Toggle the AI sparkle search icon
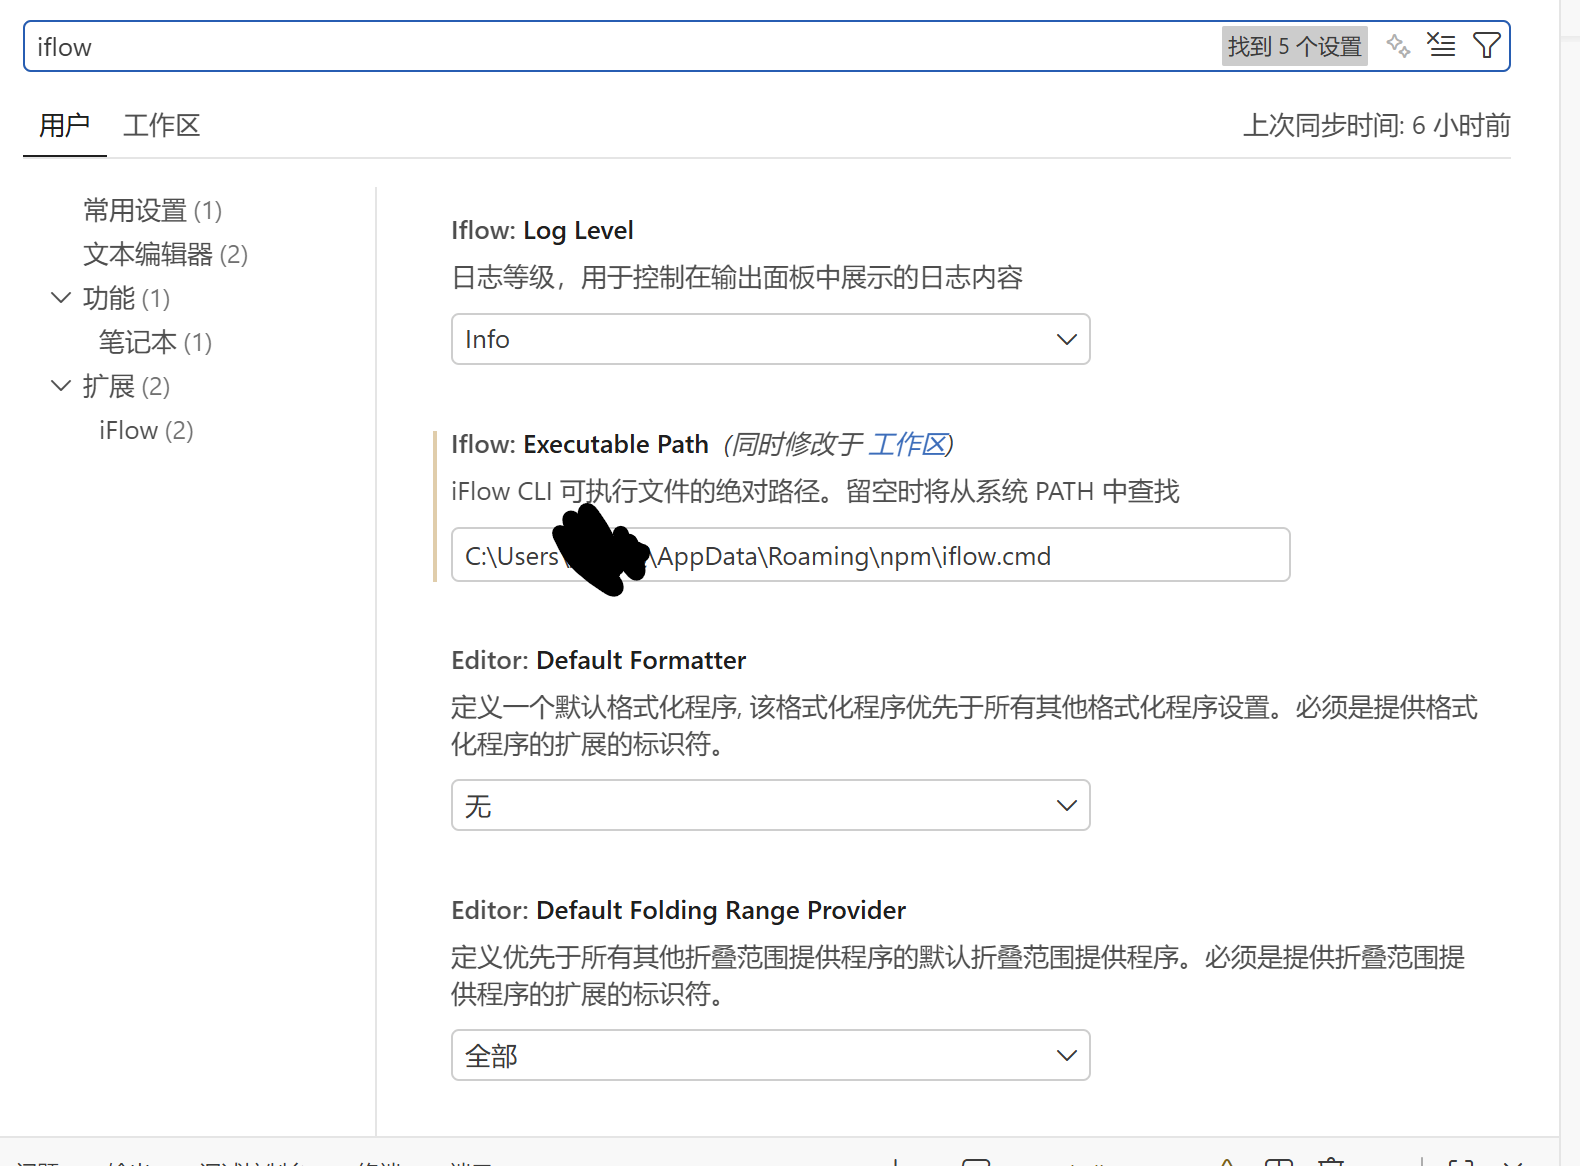Screen dimensions: 1580x1166 point(1398,46)
